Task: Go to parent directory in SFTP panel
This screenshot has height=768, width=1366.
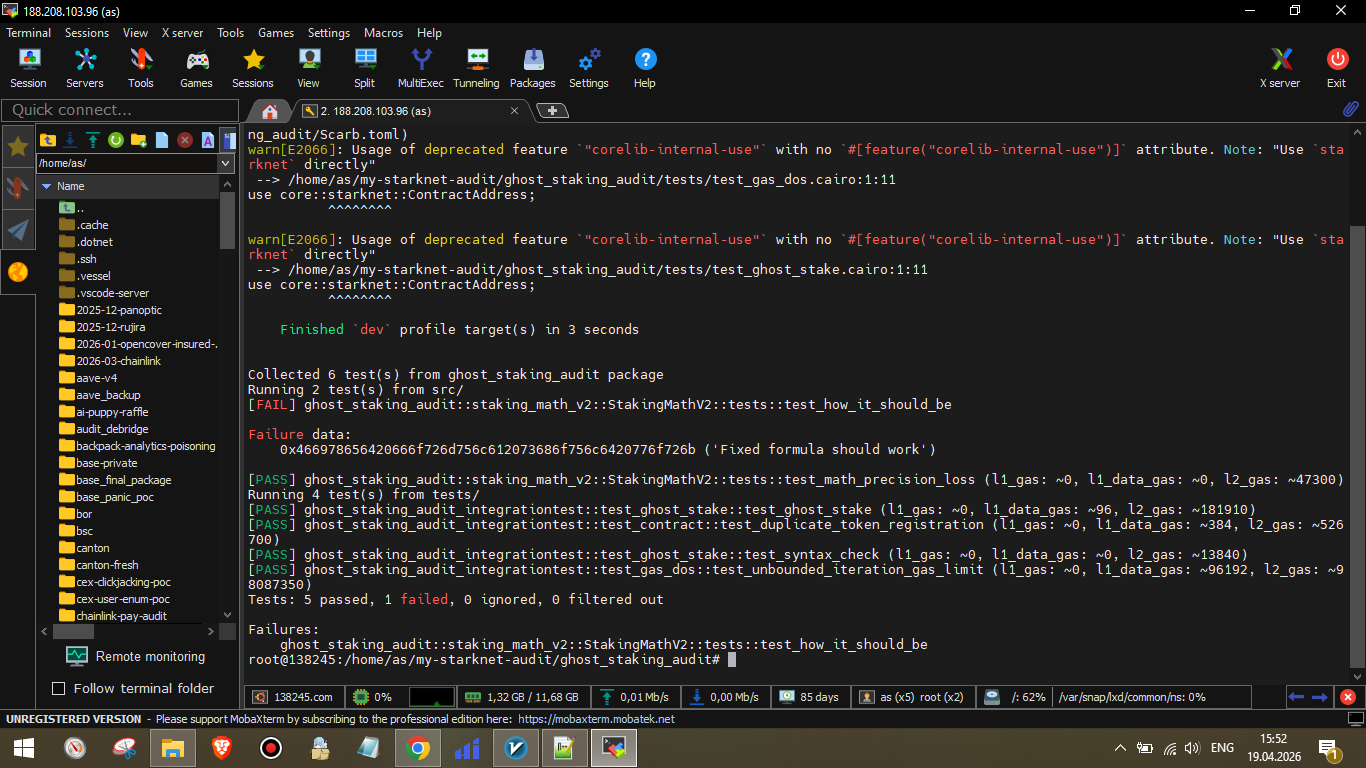Action: point(48,141)
